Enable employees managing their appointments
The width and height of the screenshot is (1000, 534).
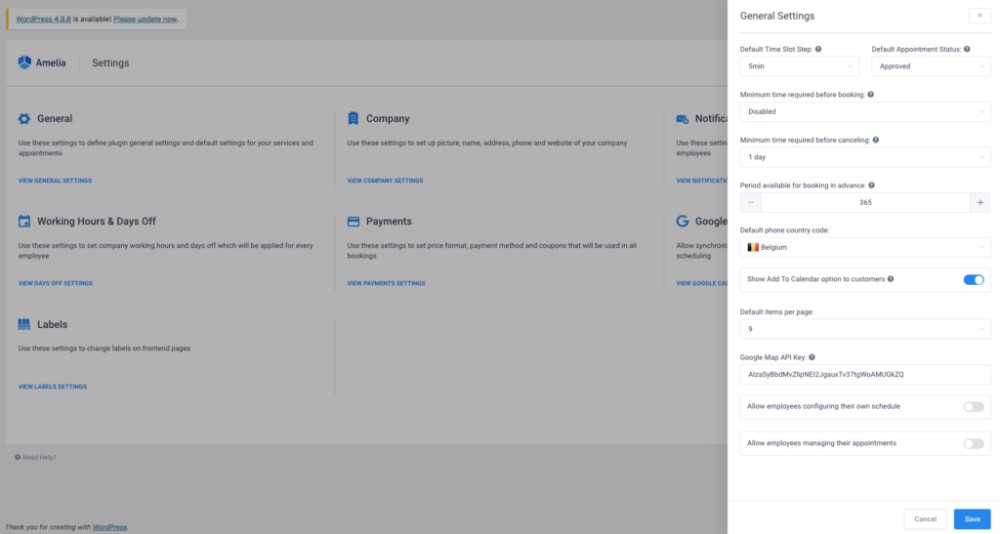tap(973, 444)
